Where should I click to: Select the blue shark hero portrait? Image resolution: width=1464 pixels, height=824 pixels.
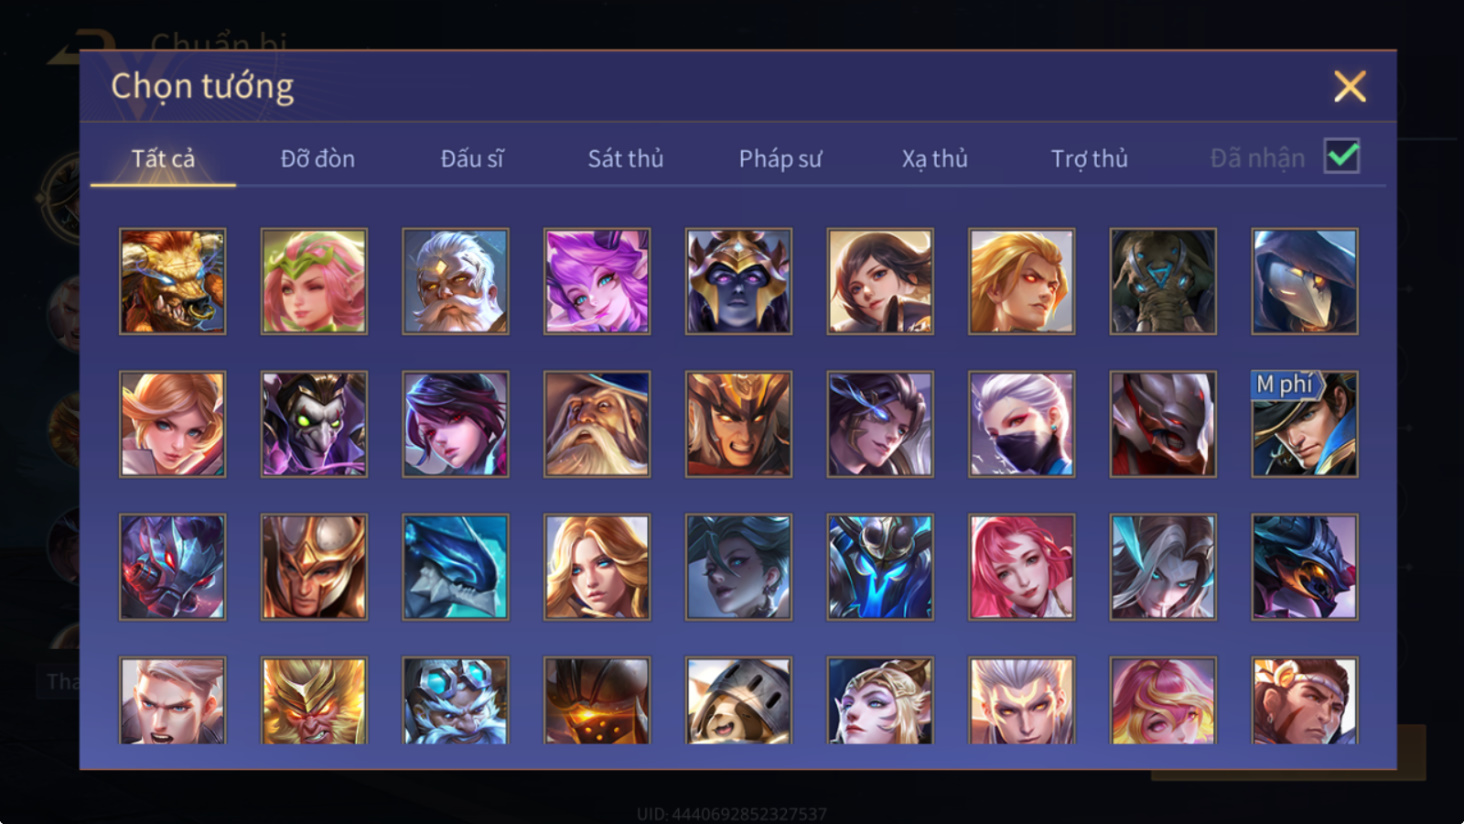455,567
